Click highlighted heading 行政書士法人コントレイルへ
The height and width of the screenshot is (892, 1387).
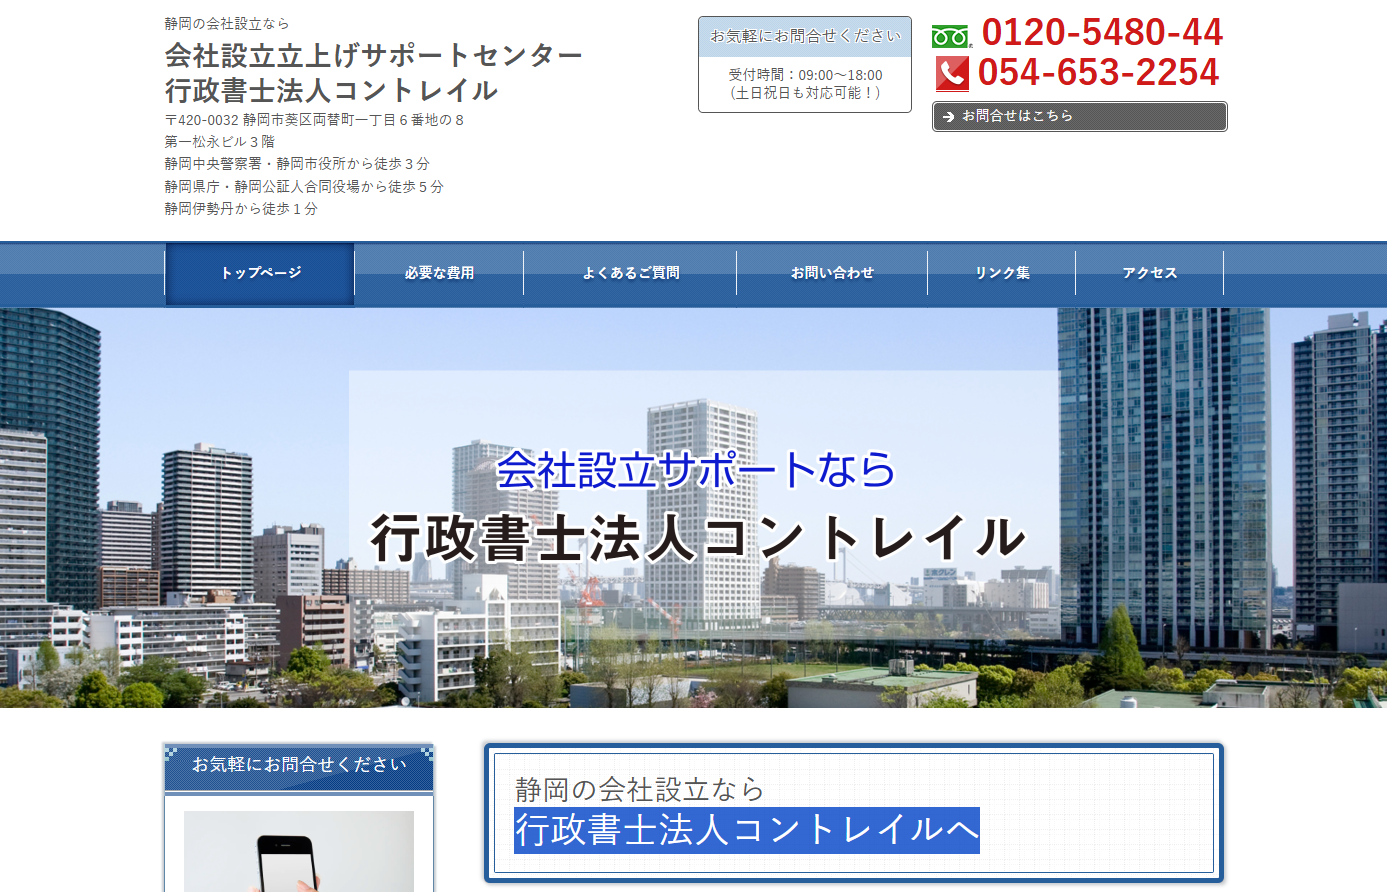tap(746, 830)
